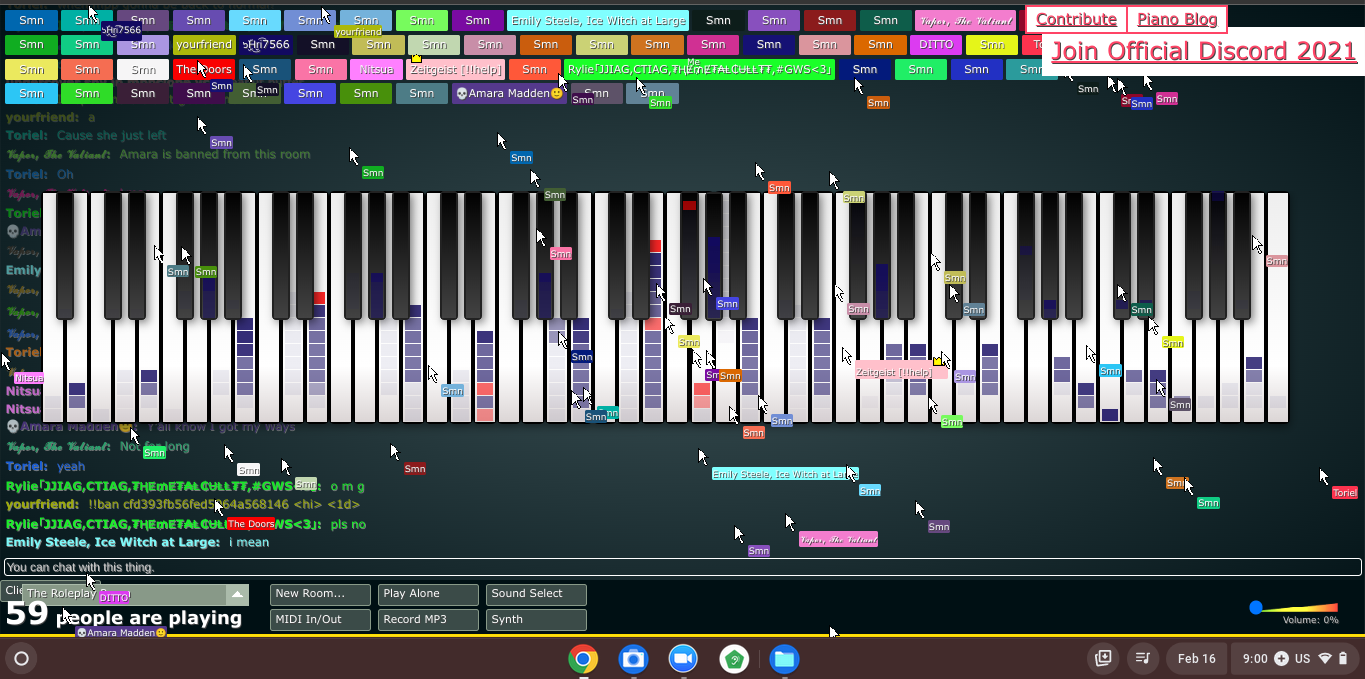
Task: Click the chat message 'pls no'
Action: (x=348, y=524)
